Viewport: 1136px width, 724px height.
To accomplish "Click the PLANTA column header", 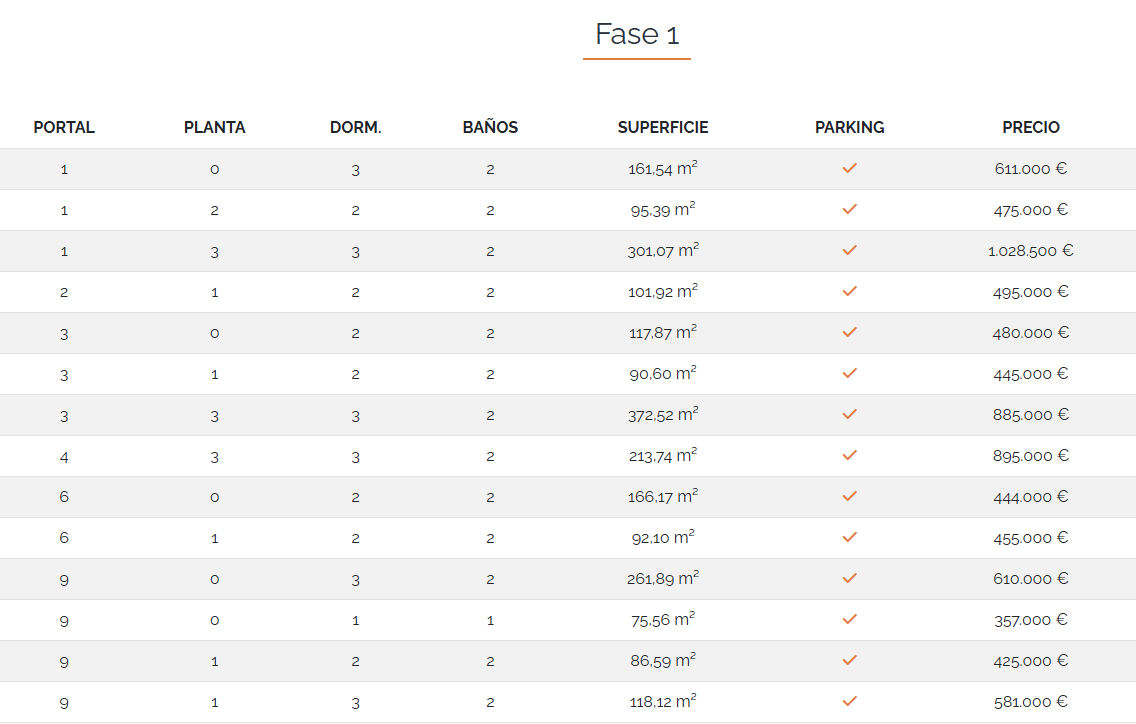I will pos(215,128).
